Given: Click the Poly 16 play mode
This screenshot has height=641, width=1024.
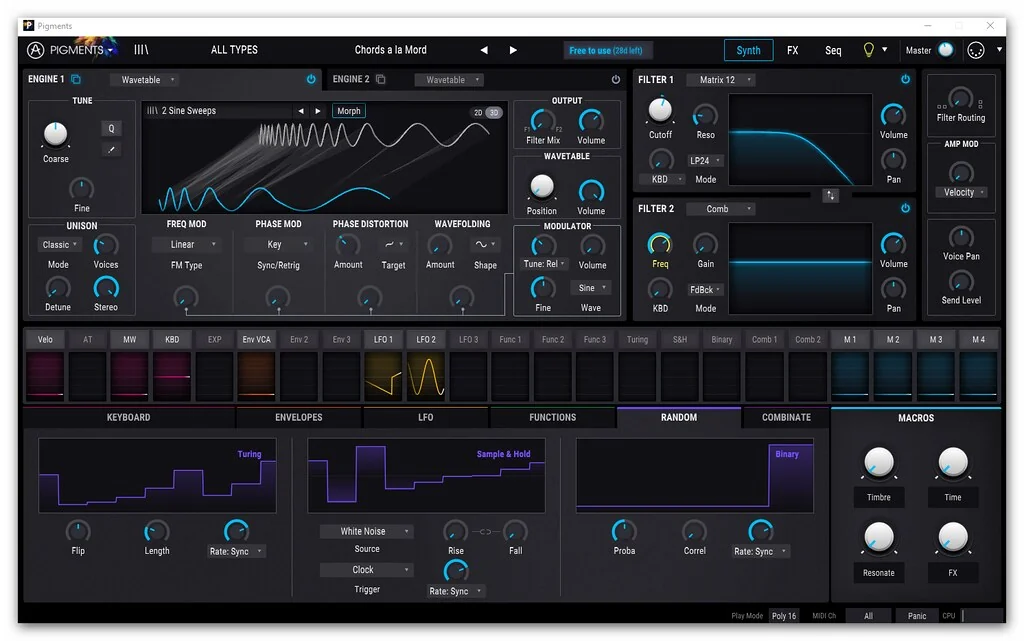Looking at the screenshot, I should pos(784,616).
